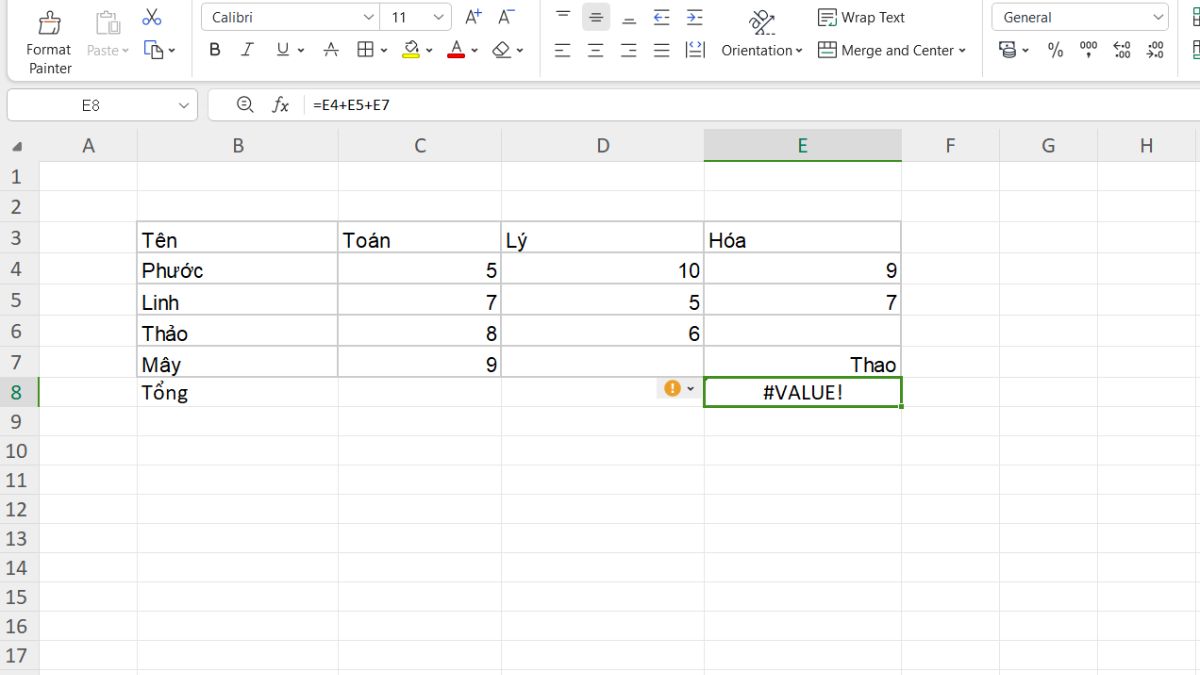
Task: Click the error warning indicator near #VALUE!
Action: pyautogui.click(x=672, y=388)
